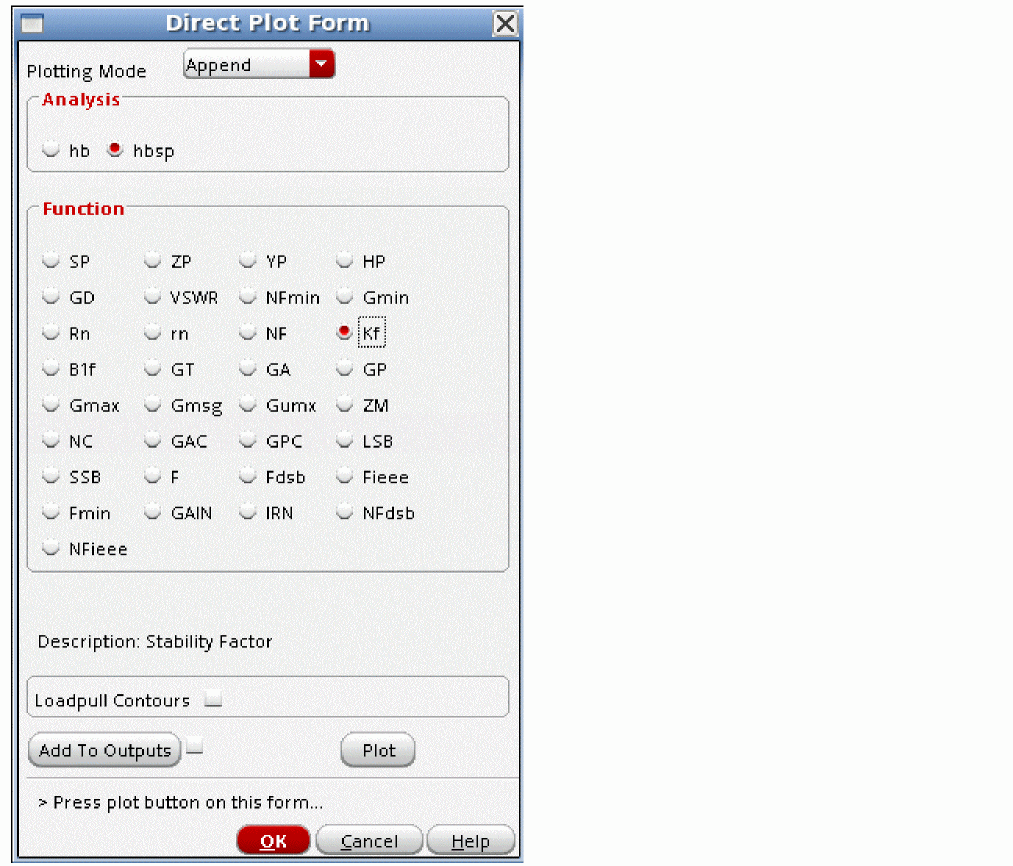Pick the LSB function option
The image size is (1013, 866).
pyautogui.click(x=344, y=440)
